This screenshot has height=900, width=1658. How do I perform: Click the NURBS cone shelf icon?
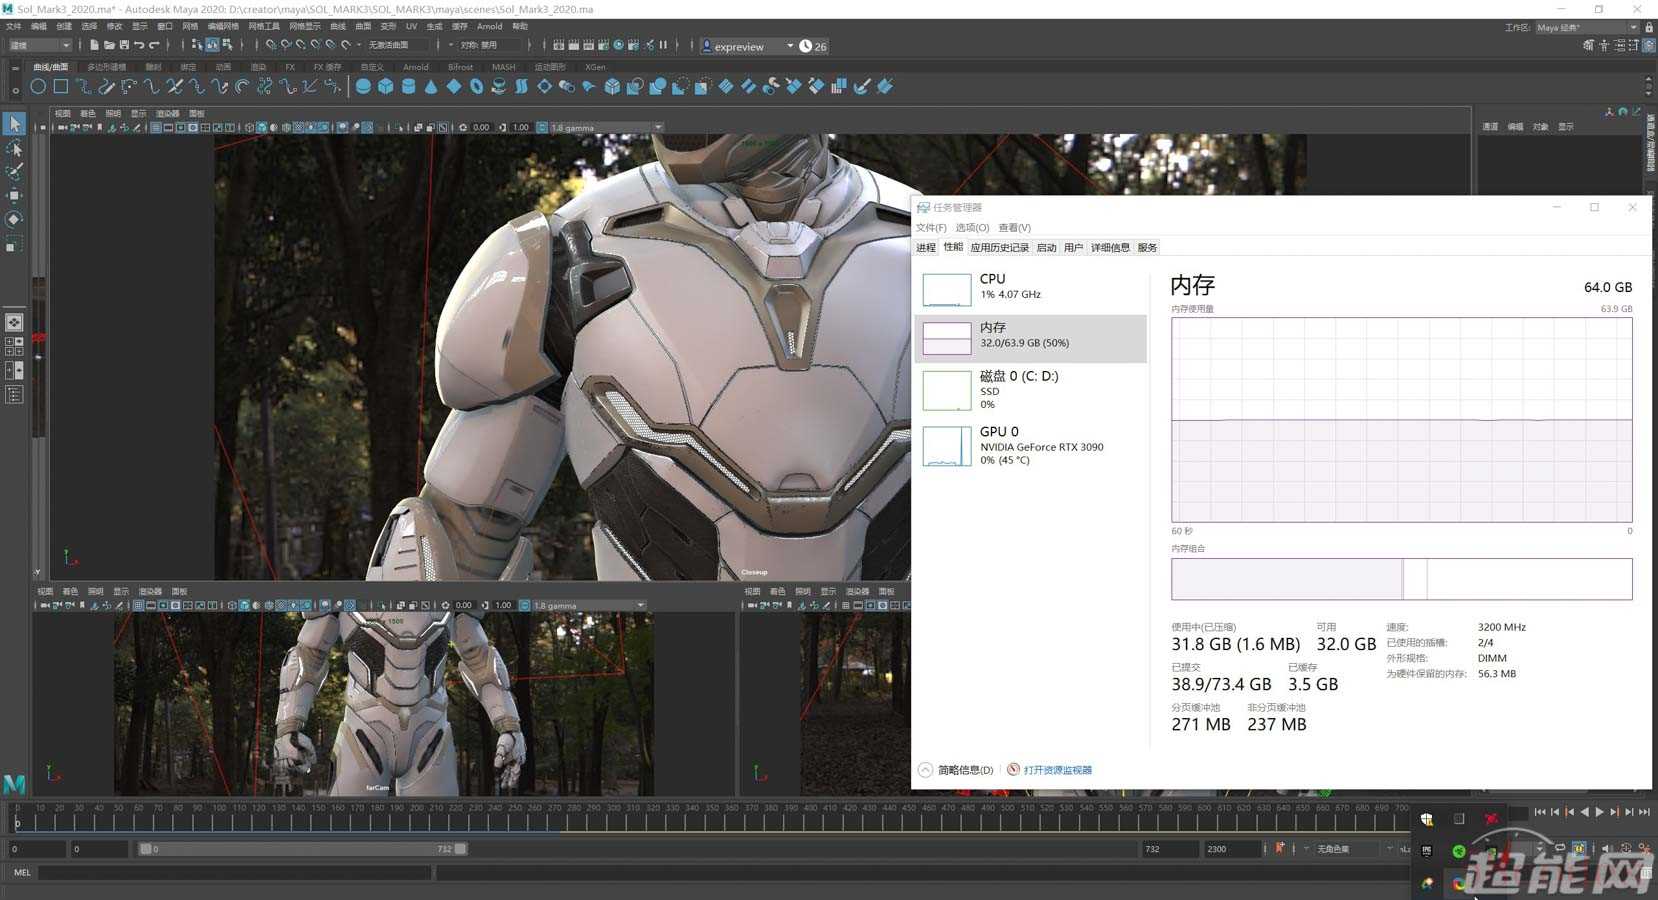click(x=431, y=87)
